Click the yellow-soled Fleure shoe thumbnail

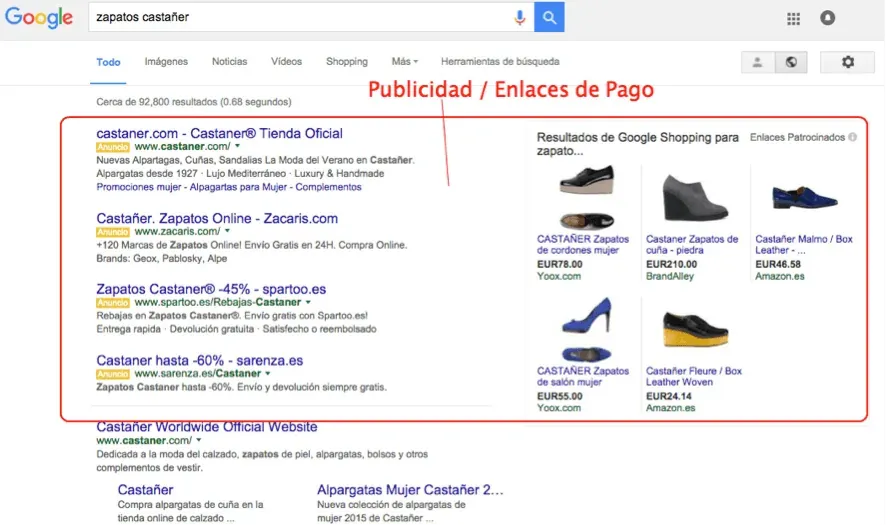click(x=695, y=329)
